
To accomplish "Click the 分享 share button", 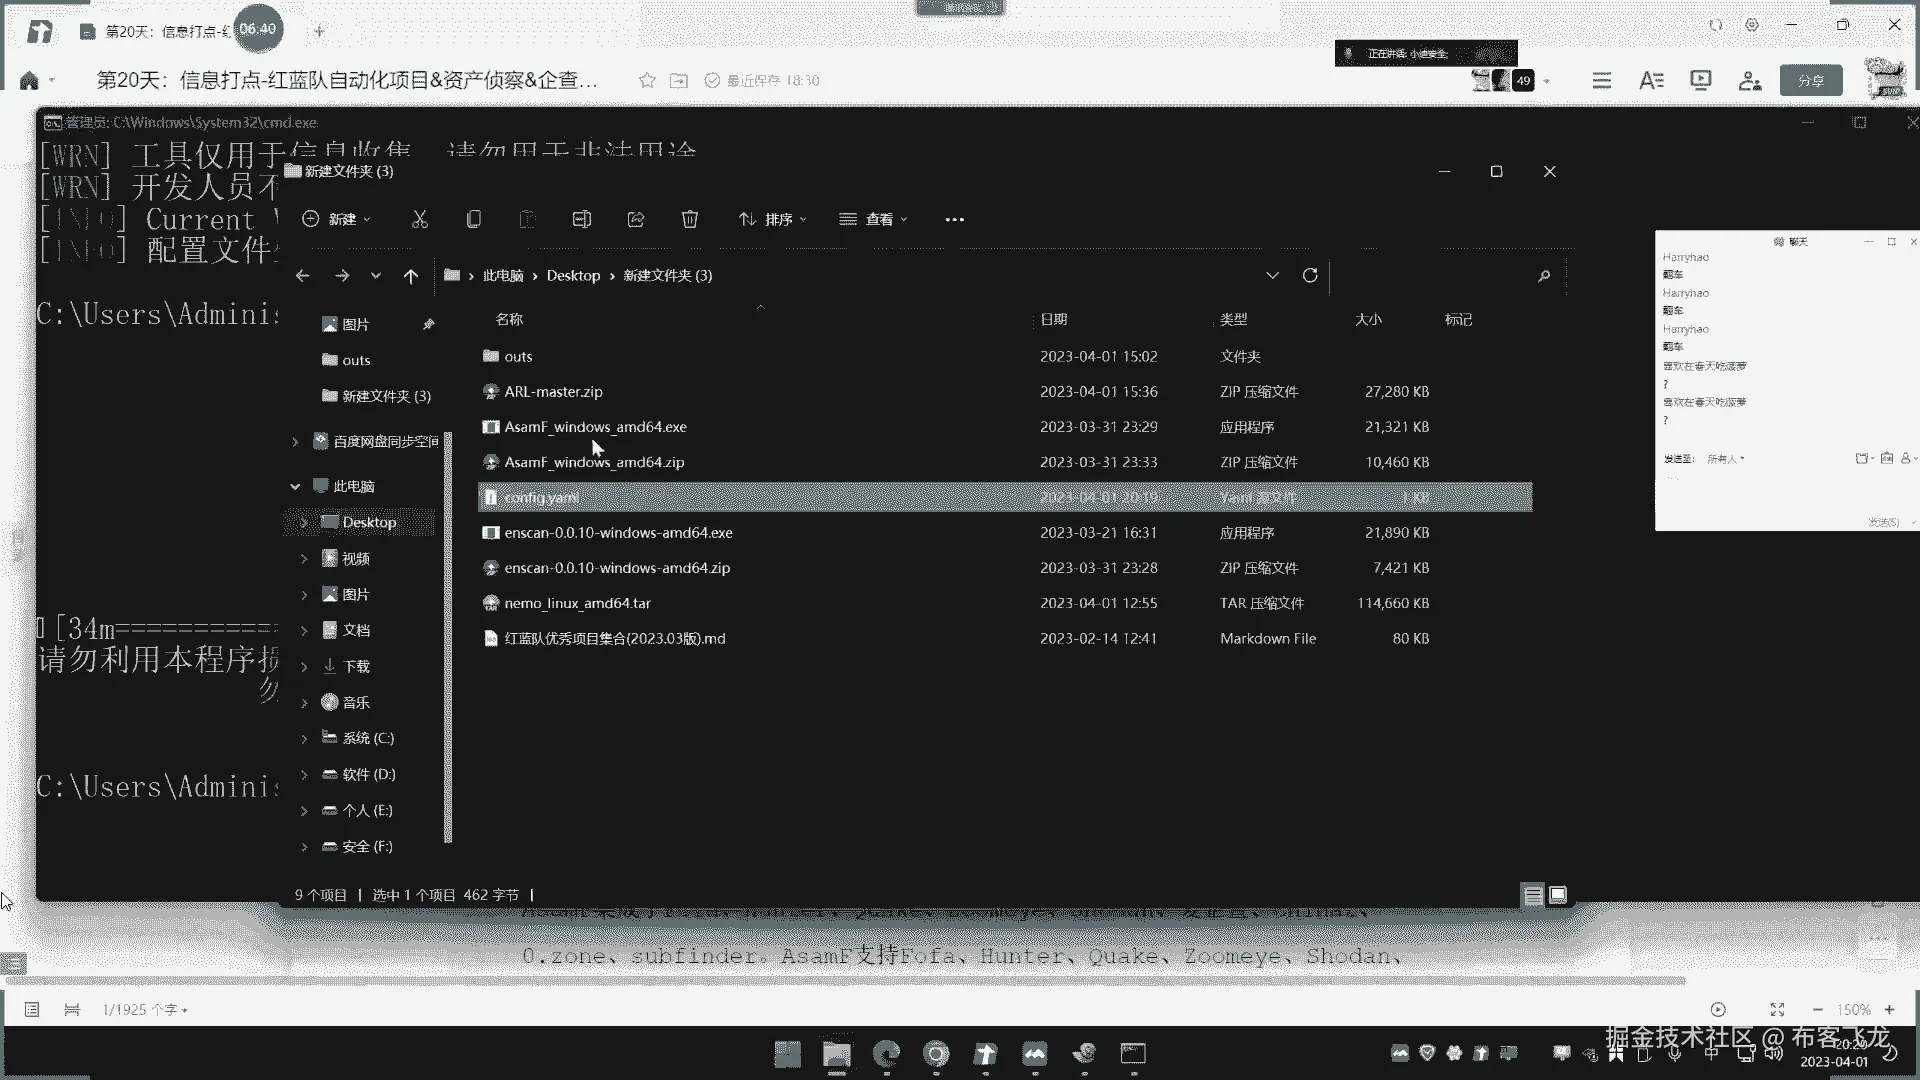I will 1811,80.
